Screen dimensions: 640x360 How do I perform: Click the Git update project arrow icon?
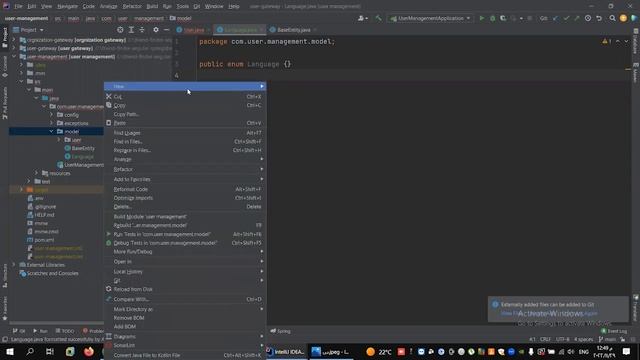click(555, 18)
